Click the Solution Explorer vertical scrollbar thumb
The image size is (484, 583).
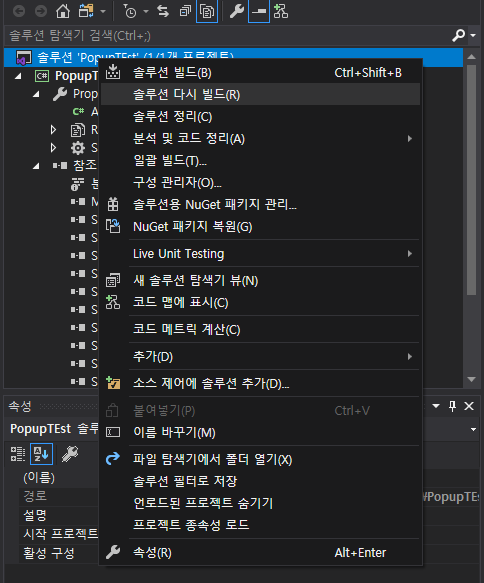471,180
